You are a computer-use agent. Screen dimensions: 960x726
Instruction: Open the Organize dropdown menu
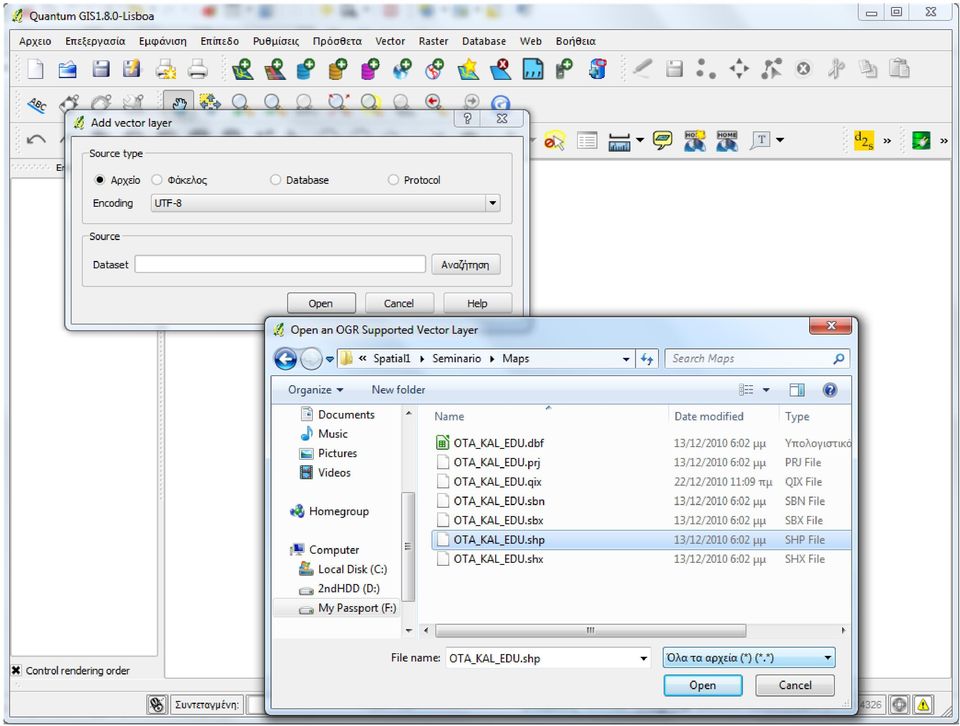click(x=315, y=390)
